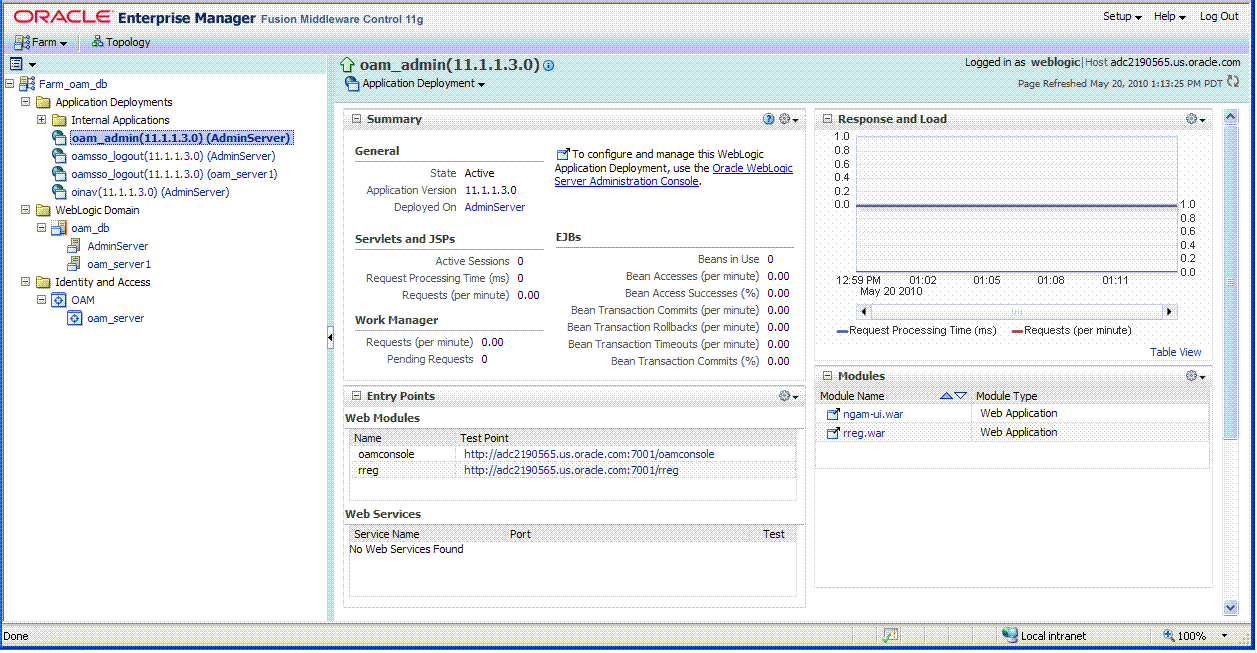Collapse the oam_db tree node

click(x=41, y=228)
